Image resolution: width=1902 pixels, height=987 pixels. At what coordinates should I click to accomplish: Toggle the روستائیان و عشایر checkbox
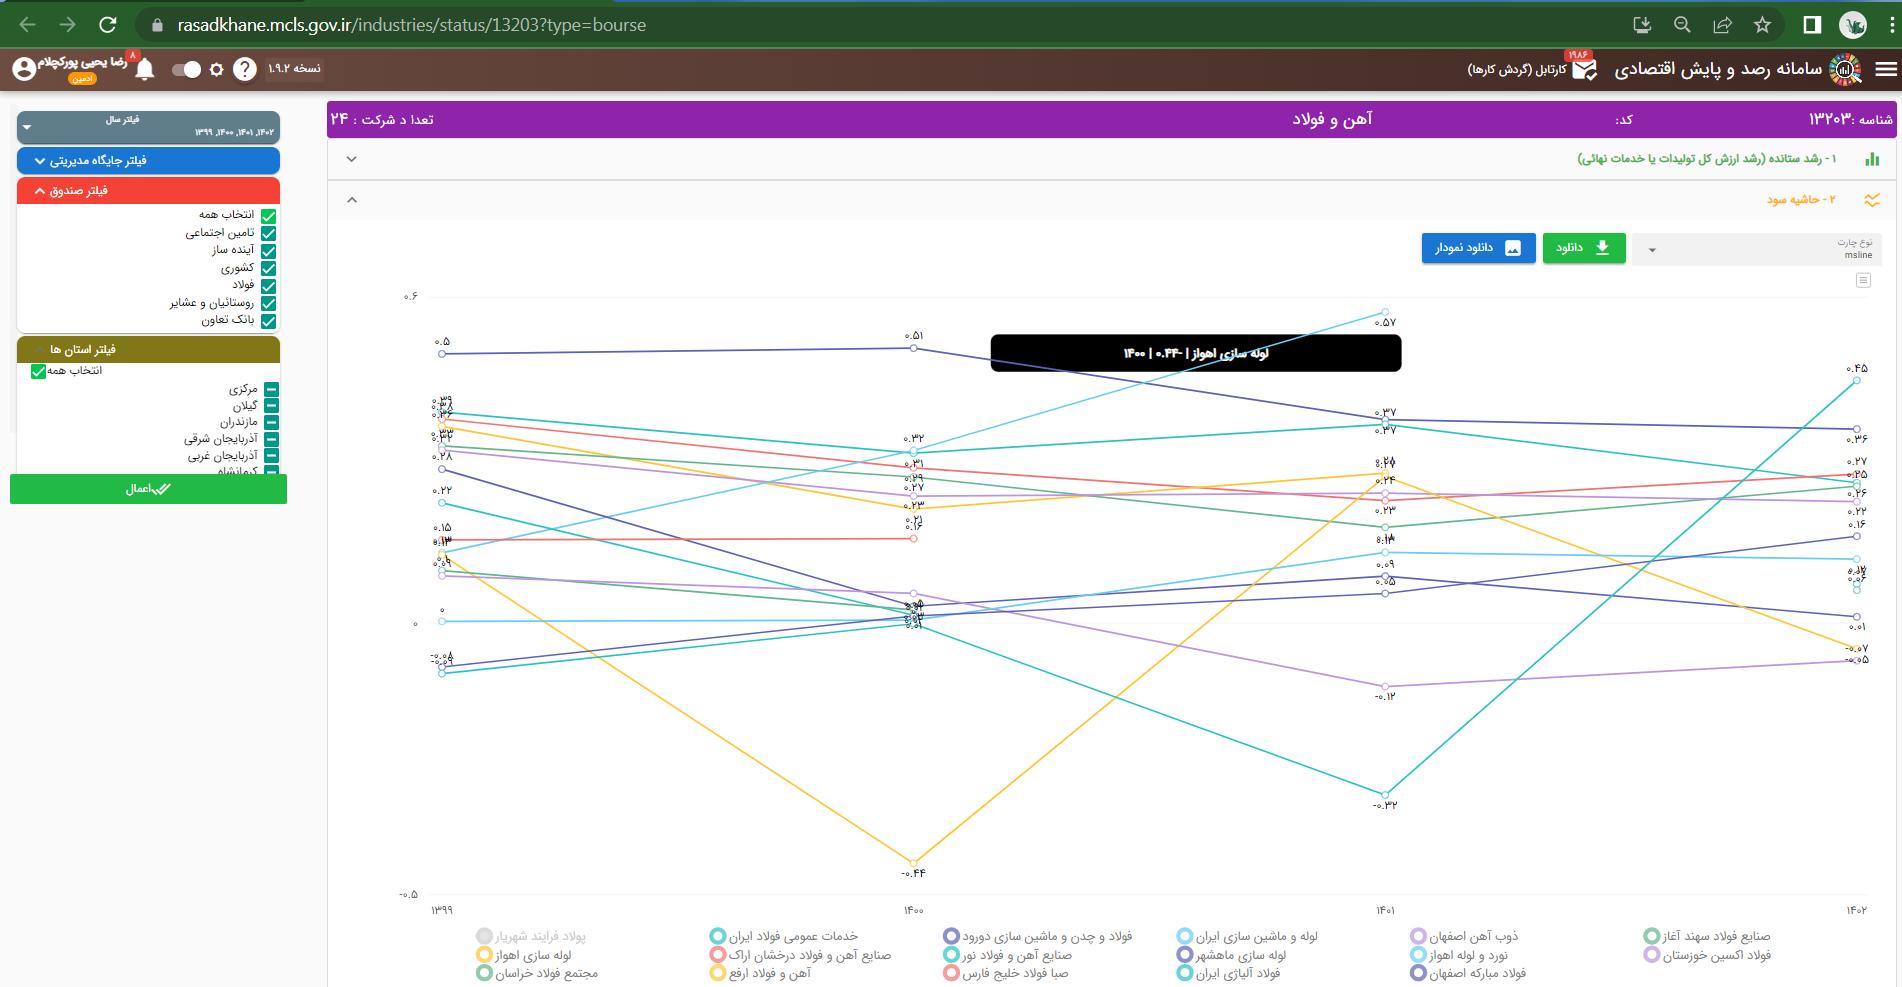point(268,303)
